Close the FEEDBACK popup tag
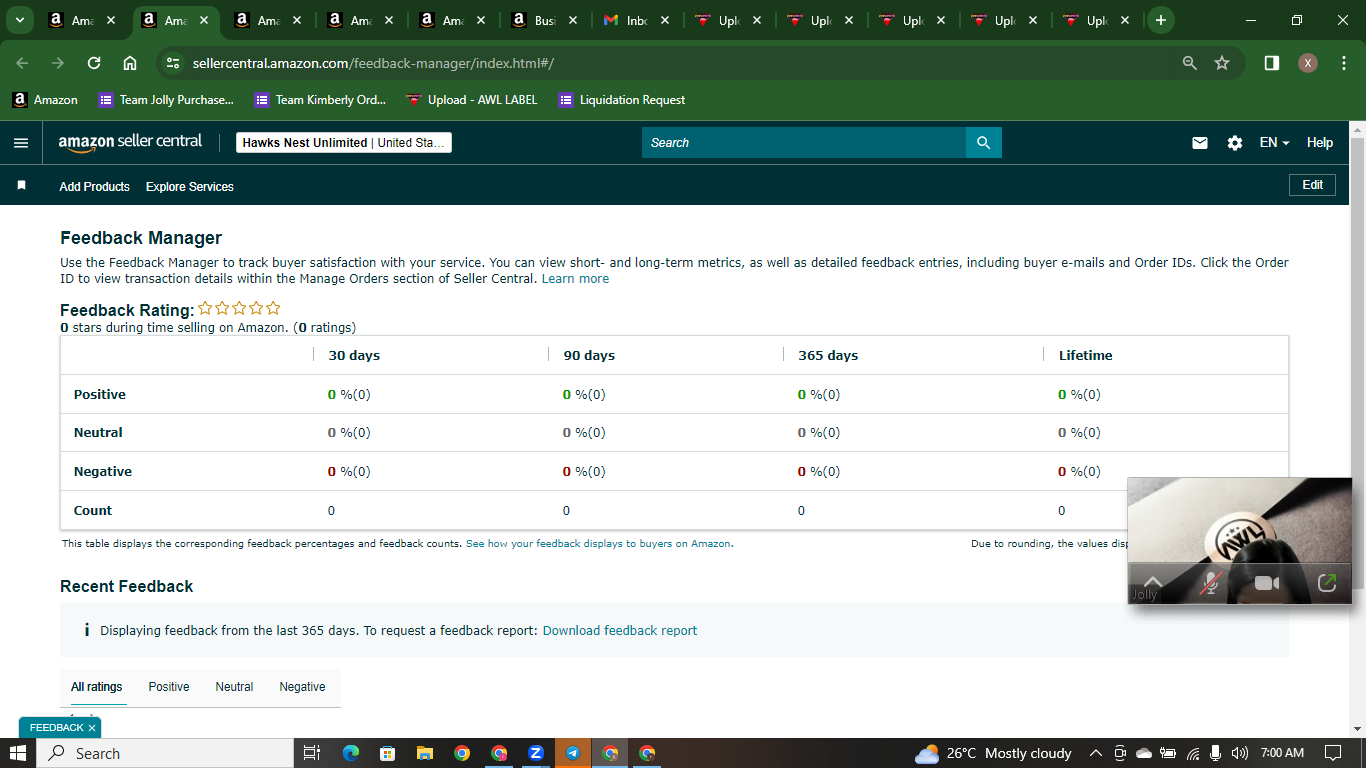 [91, 728]
